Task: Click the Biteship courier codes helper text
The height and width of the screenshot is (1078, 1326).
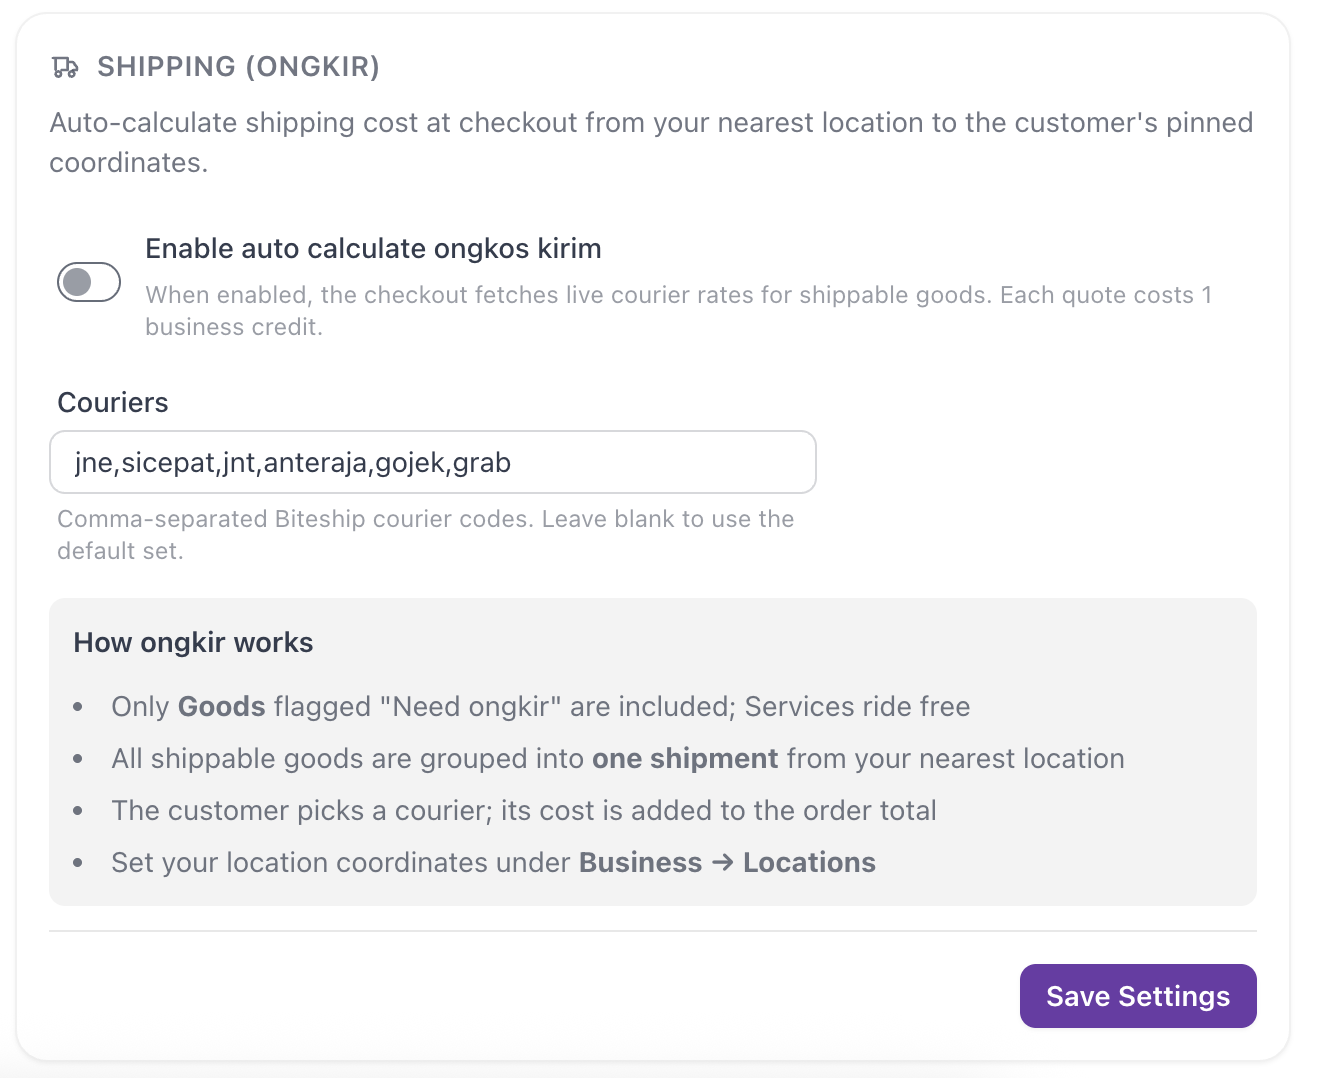Action: [x=426, y=535]
